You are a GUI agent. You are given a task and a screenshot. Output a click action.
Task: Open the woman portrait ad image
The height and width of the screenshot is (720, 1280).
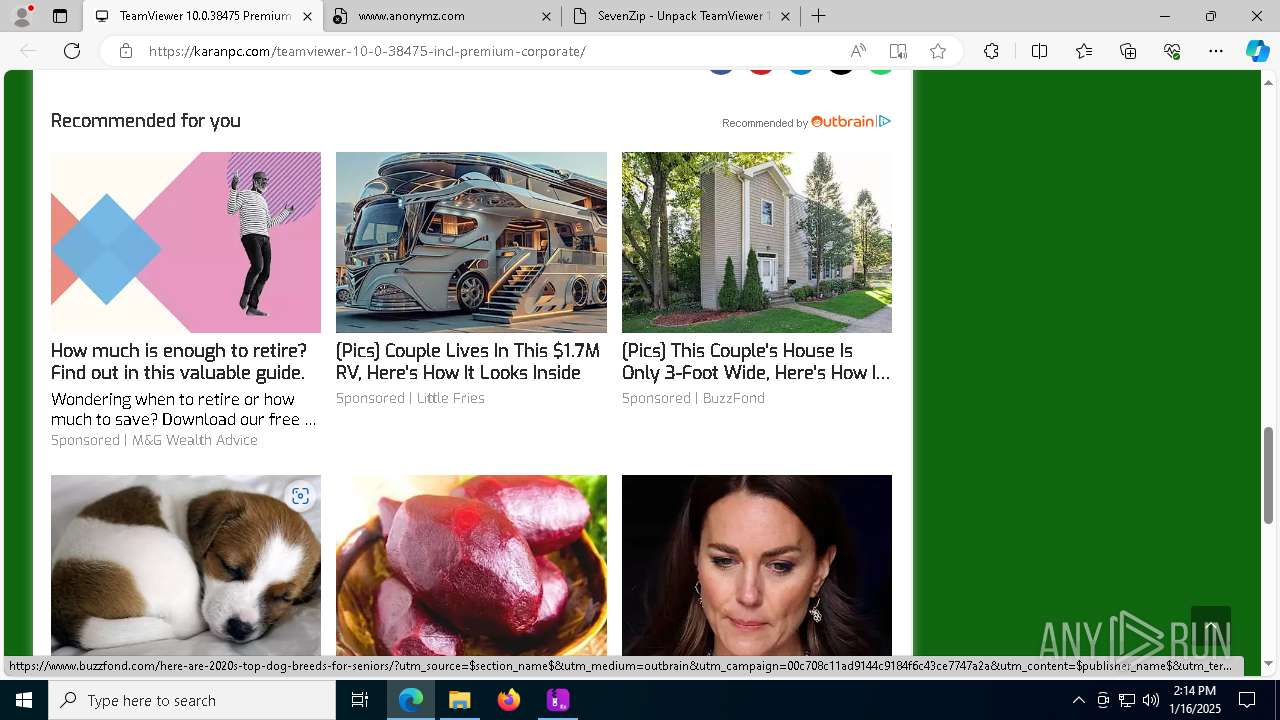pyautogui.click(x=757, y=565)
